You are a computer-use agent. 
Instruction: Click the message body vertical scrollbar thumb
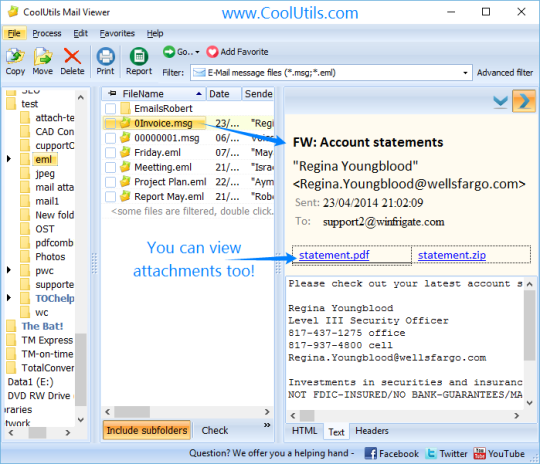pos(529,326)
